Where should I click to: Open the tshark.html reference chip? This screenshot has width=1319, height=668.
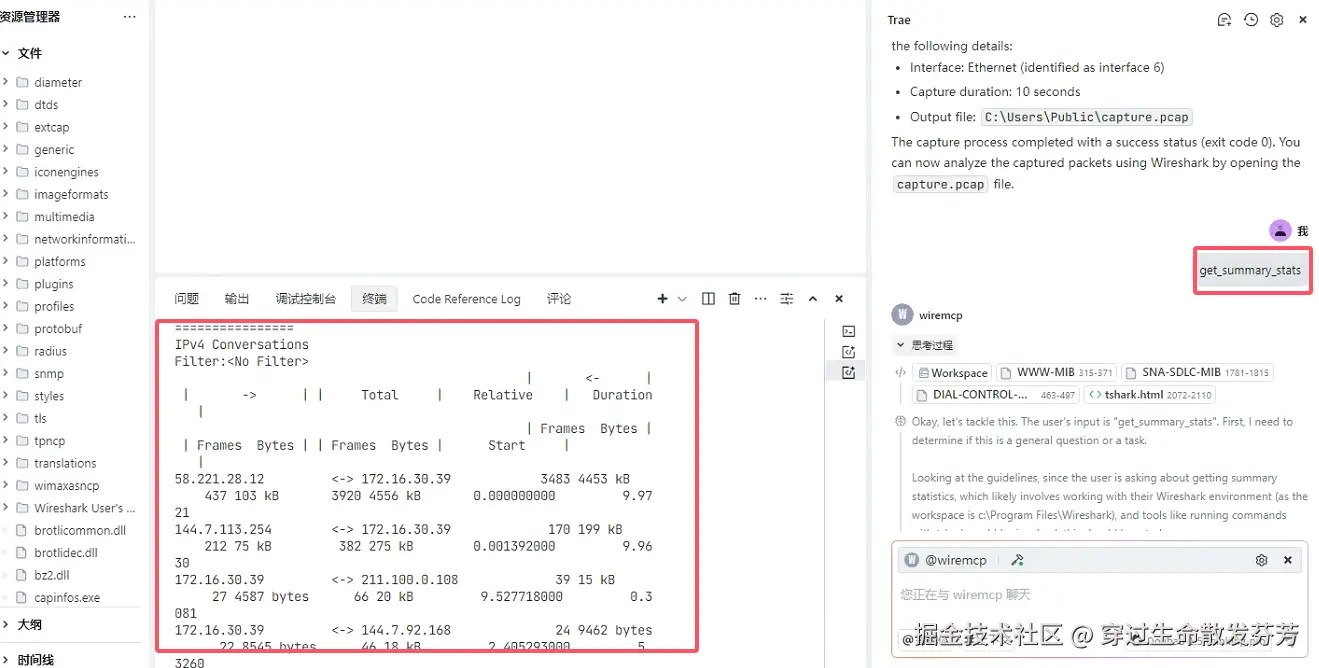pyautogui.click(x=1149, y=394)
